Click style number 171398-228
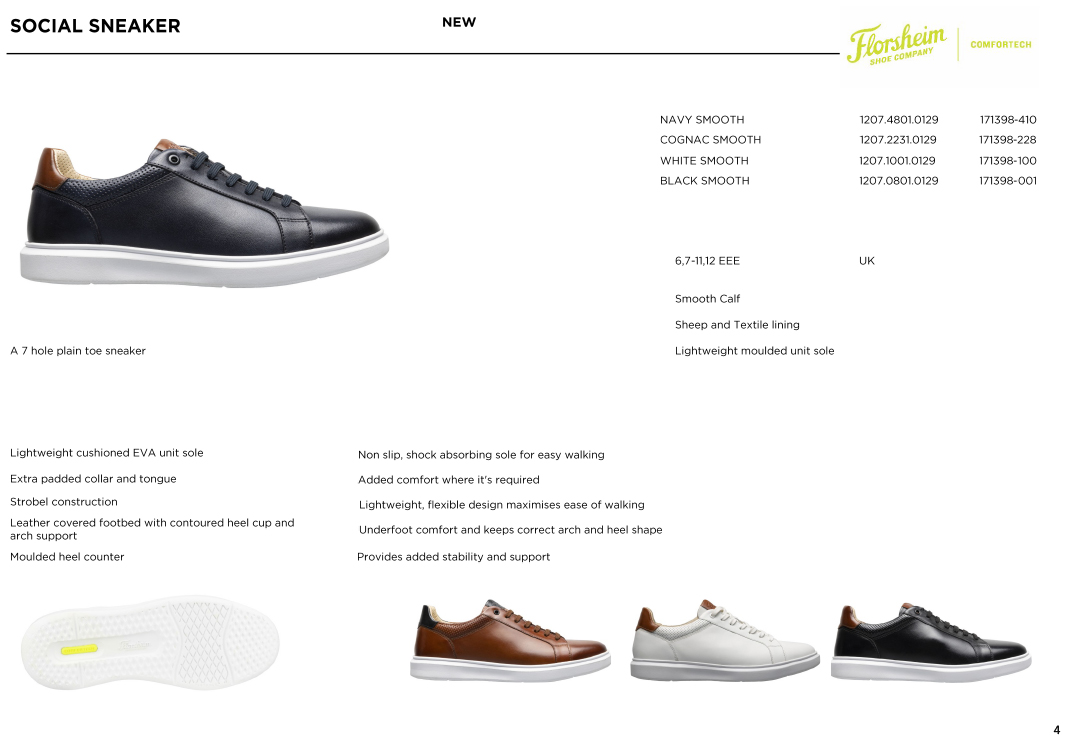 1008,140
